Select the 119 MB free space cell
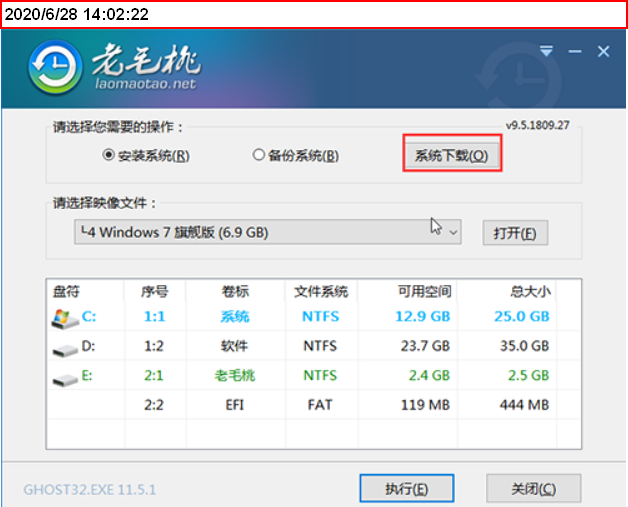This screenshot has width=628, height=507. [425, 405]
